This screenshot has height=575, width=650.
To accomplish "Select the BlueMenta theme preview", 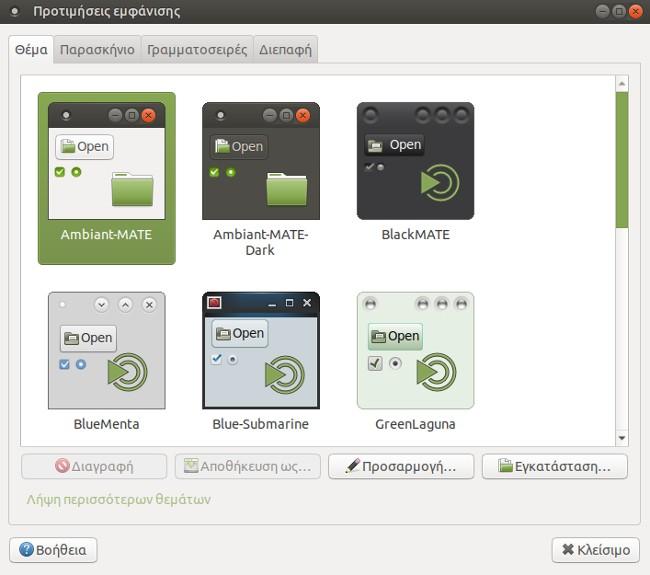I will click(107, 351).
